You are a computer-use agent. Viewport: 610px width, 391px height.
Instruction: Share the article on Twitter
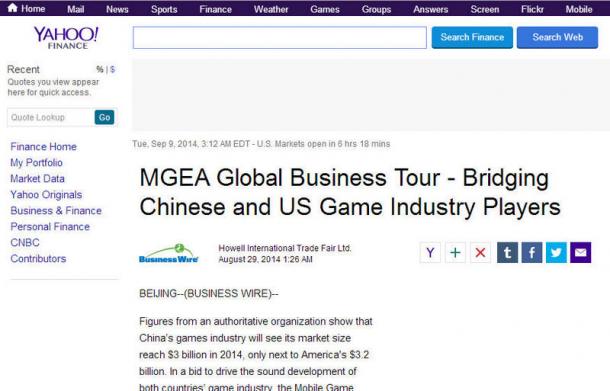(556, 252)
